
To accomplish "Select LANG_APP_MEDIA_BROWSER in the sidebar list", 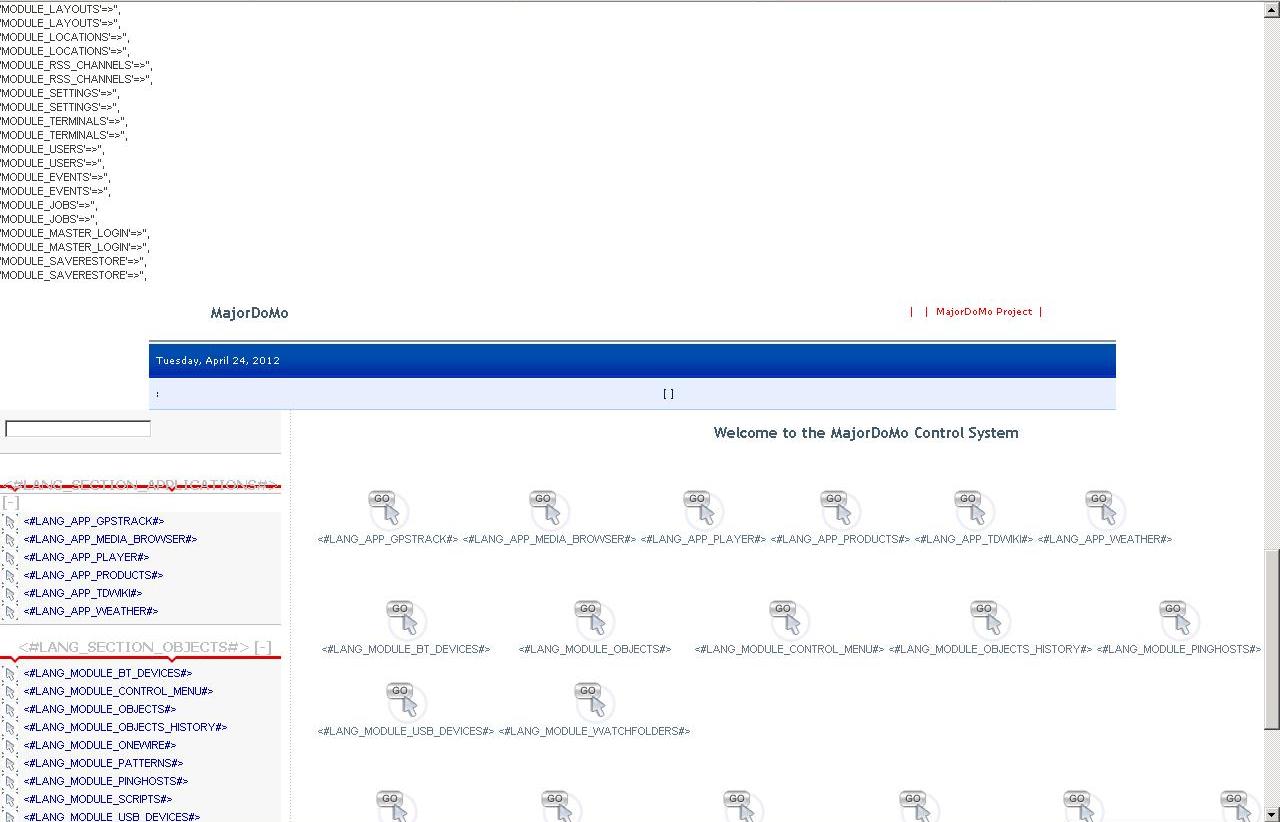I will [x=111, y=539].
